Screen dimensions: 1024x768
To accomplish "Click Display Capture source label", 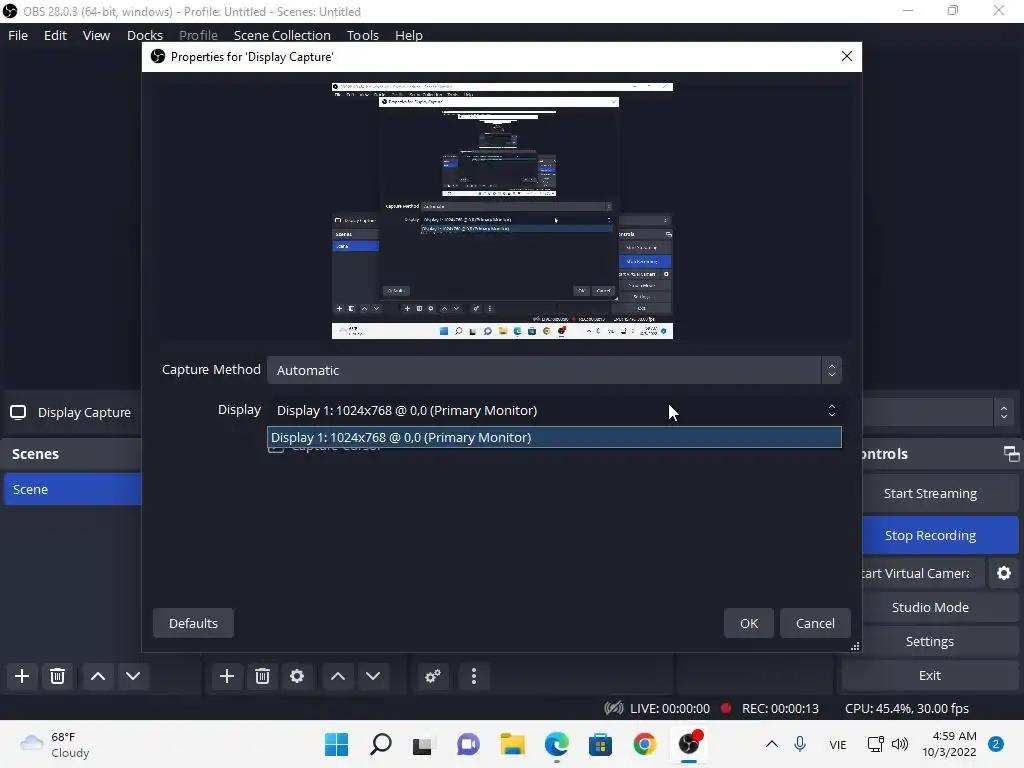I will click(84, 412).
